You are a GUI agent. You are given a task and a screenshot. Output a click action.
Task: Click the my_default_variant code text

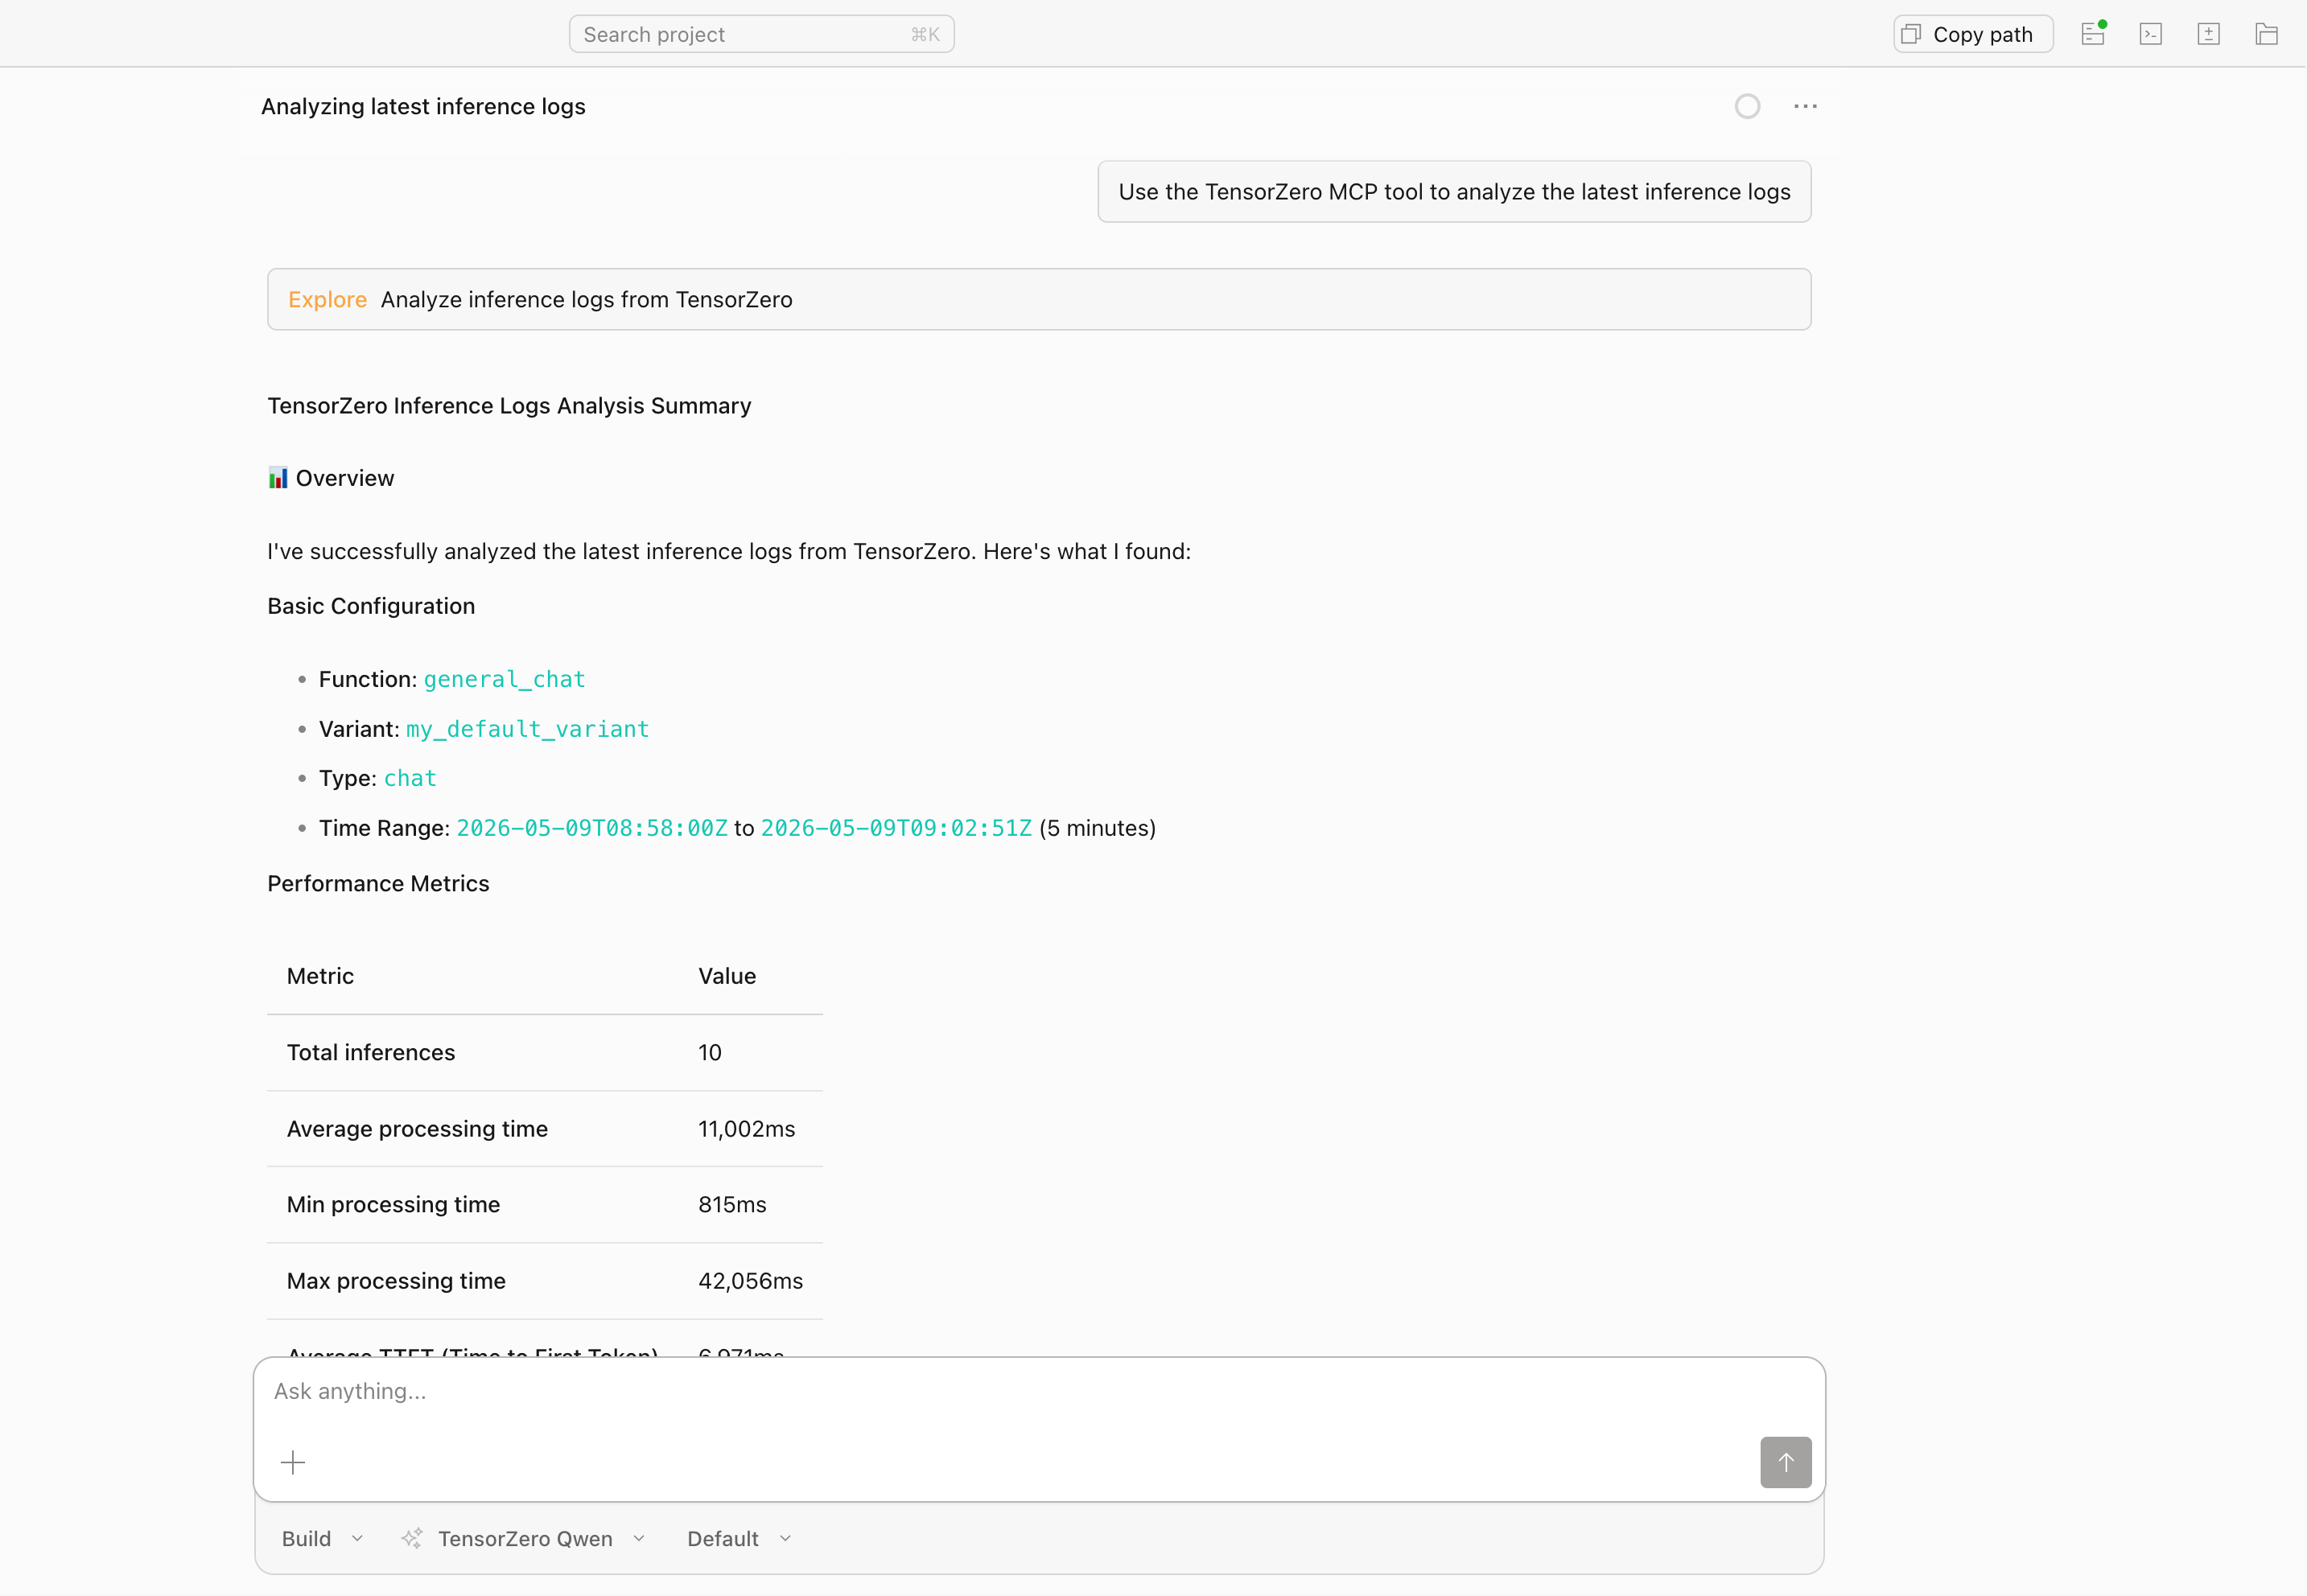tap(527, 729)
